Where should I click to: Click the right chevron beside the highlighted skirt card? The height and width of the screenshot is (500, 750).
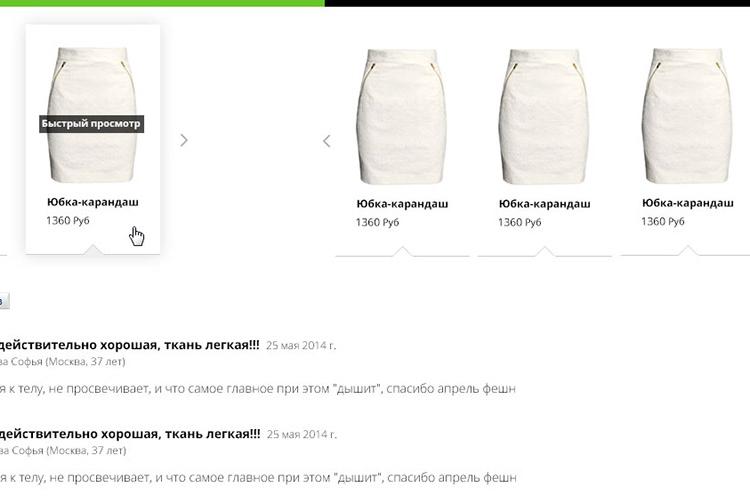pos(184,140)
